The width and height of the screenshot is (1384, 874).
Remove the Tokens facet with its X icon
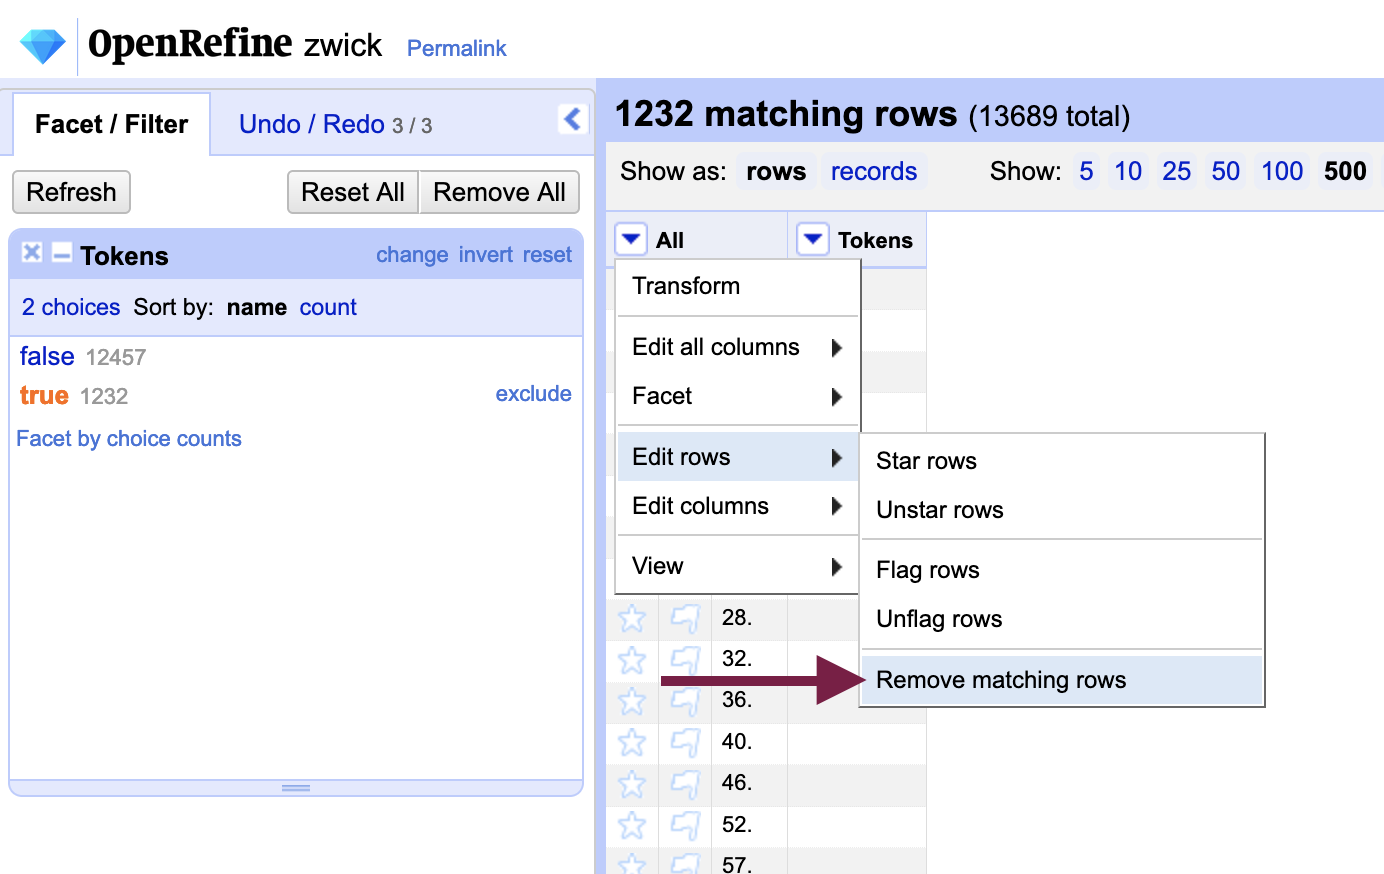pyautogui.click(x=32, y=253)
